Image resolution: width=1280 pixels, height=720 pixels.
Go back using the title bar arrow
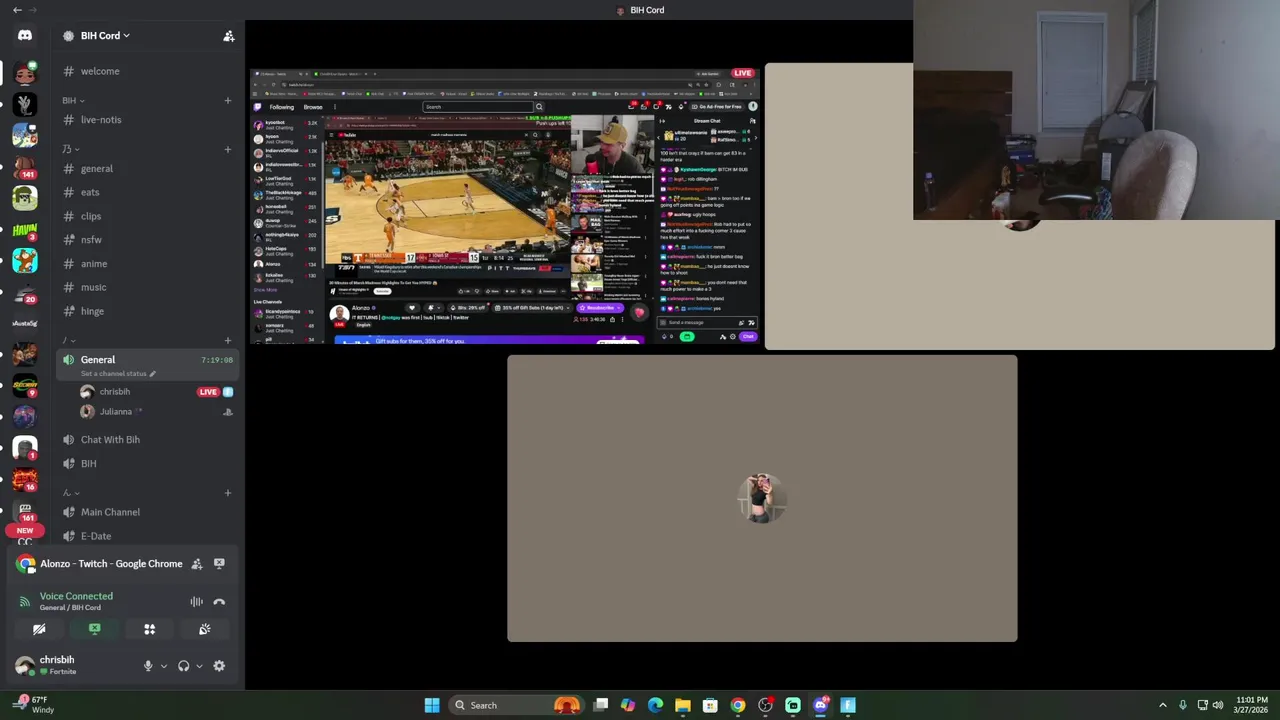(x=17, y=10)
